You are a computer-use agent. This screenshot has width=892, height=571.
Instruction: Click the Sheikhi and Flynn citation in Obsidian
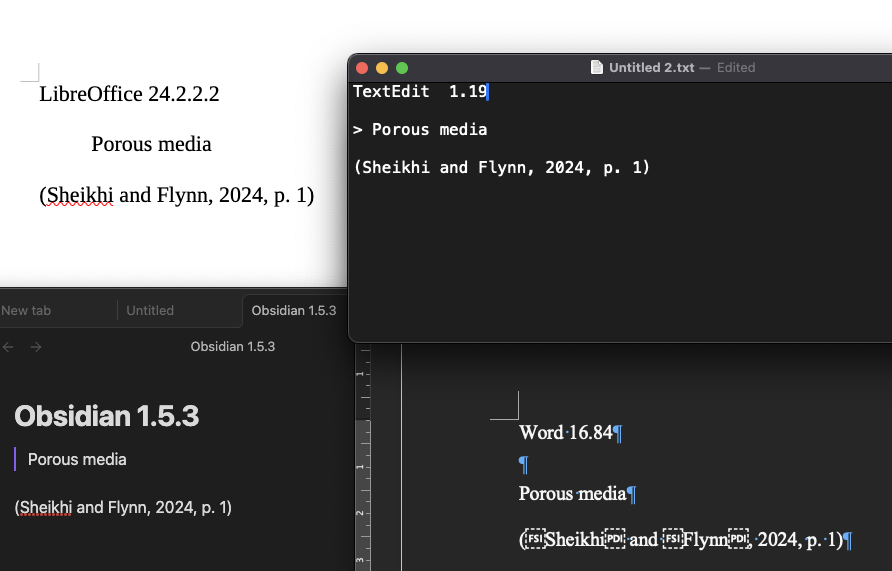[123, 507]
